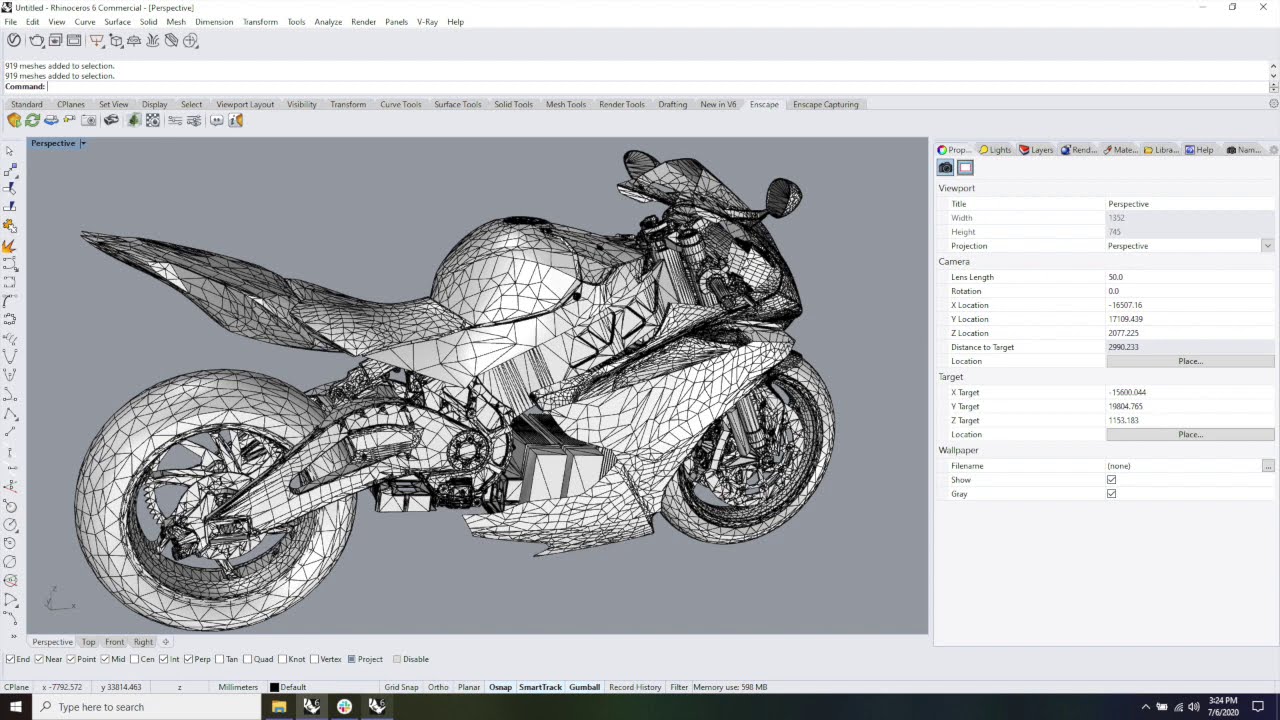
Task: Toggle the Near osnap checkbox
Action: [x=40, y=659]
